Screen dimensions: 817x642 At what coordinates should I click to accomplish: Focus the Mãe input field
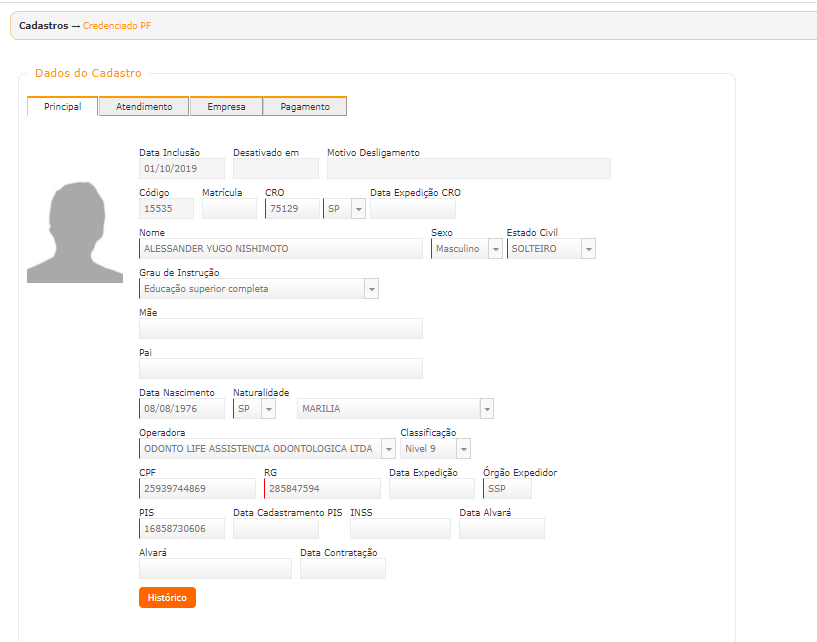(x=280, y=329)
